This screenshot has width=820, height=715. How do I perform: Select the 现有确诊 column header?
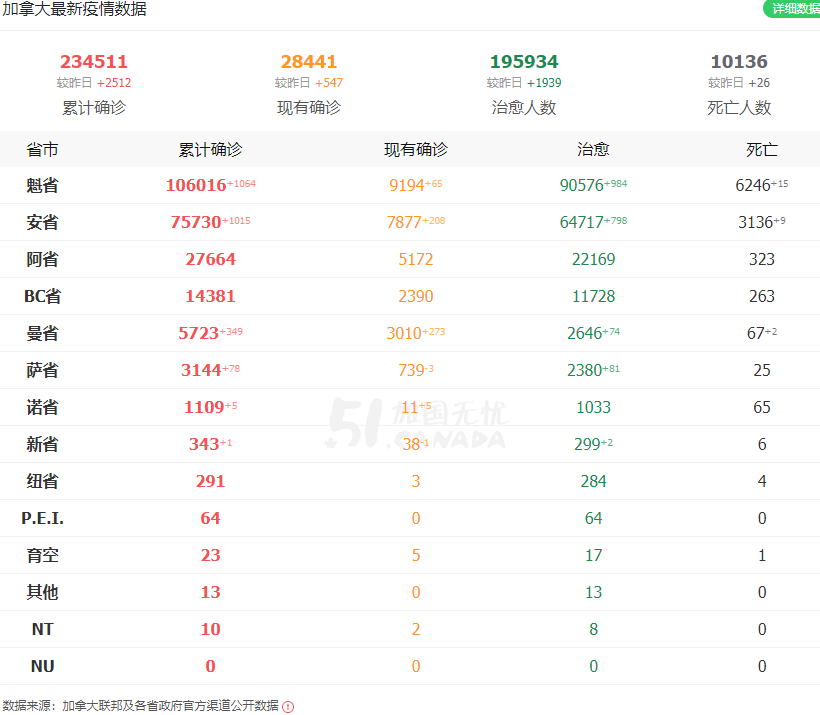416,150
